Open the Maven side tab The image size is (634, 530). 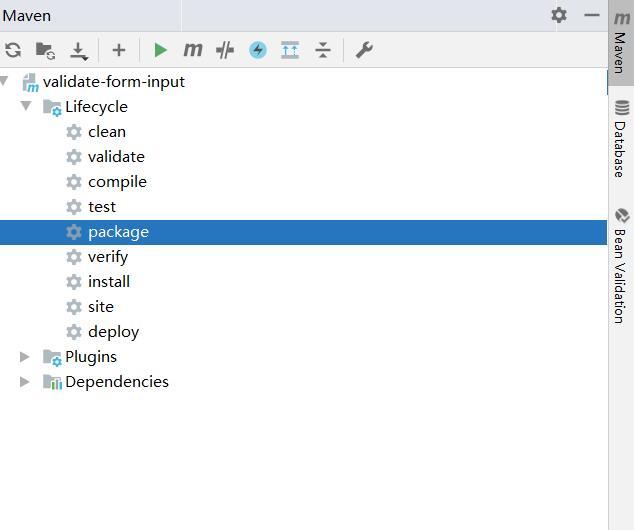coord(621,42)
